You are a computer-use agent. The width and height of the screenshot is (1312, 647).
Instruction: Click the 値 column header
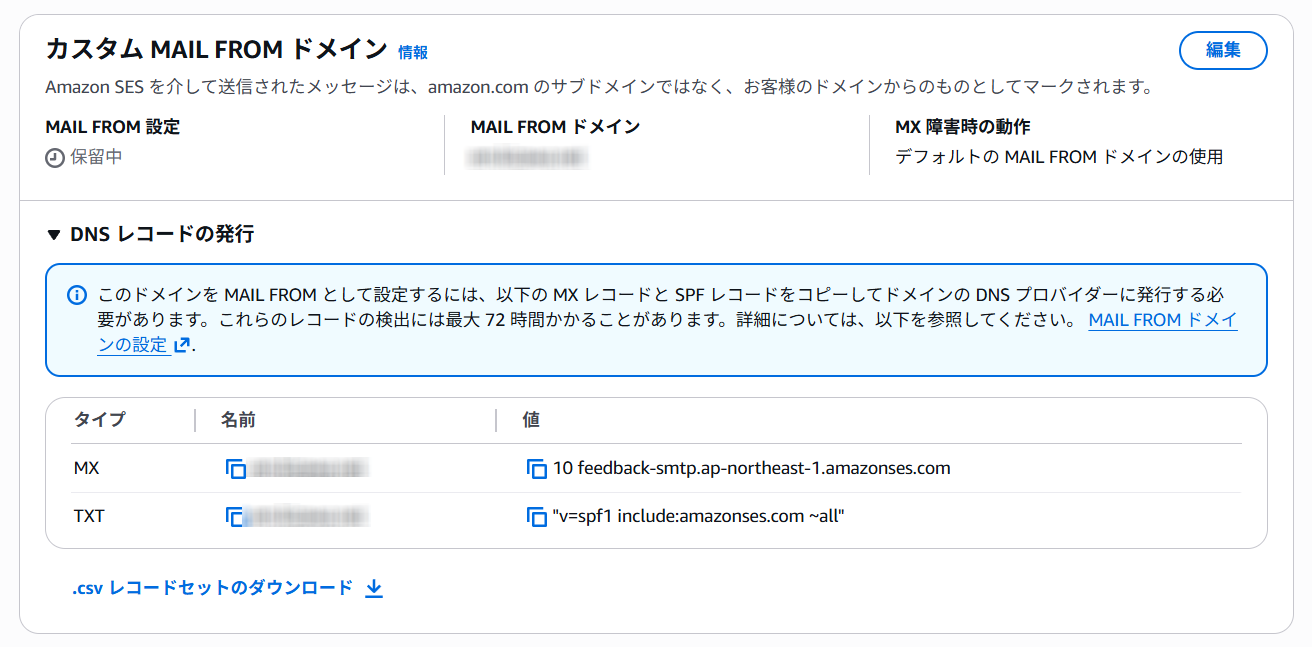pyautogui.click(x=531, y=420)
